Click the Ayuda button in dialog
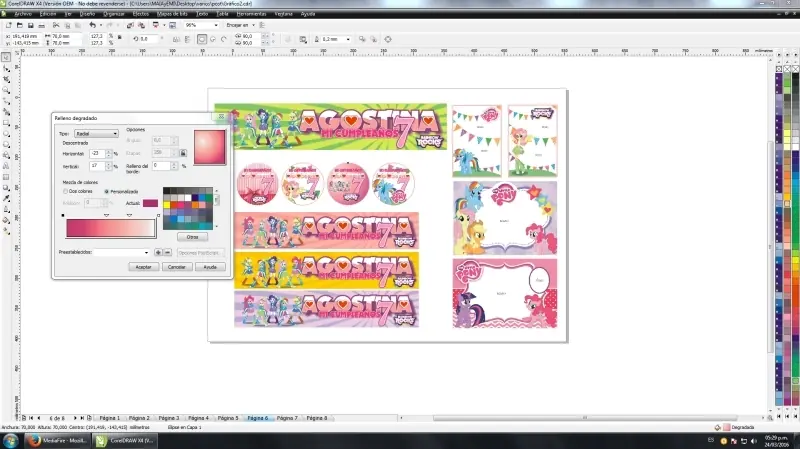Viewport: 800px width, 449px height. [210, 267]
